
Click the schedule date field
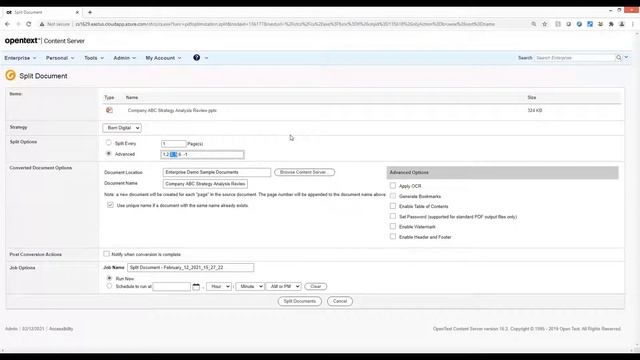coord(171,287)
